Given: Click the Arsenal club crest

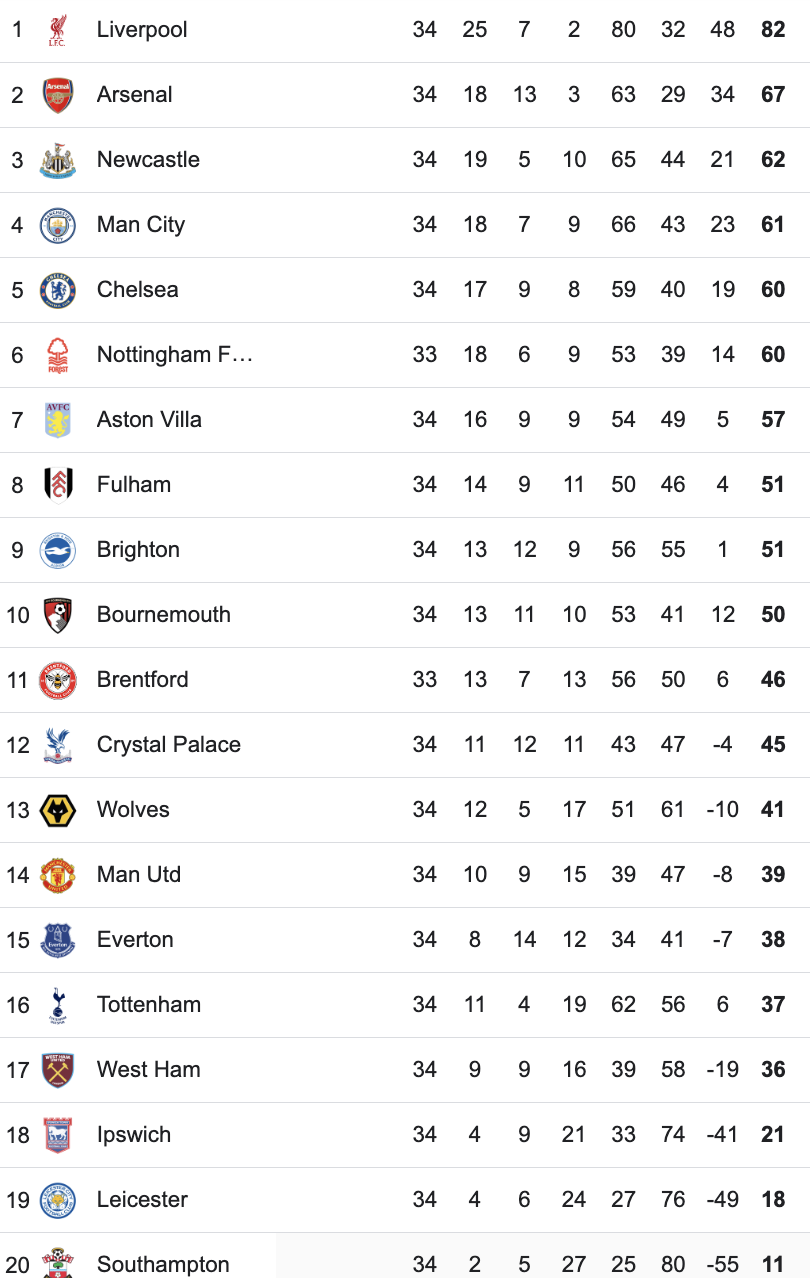Looking at the screenshot, I should pyautogui.click(x=58, y=95).
